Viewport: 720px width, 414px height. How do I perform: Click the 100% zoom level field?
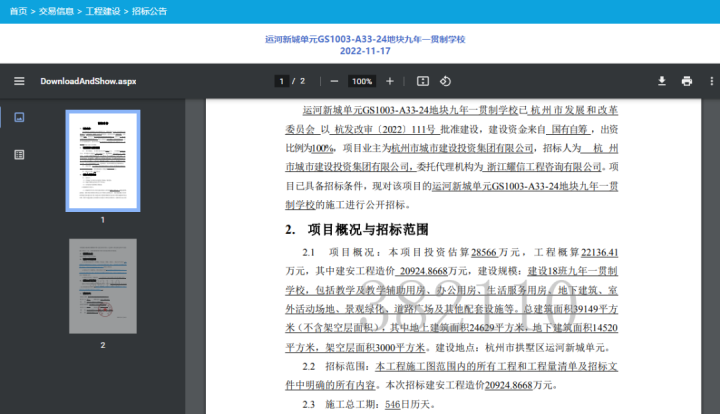pos(362,81)
